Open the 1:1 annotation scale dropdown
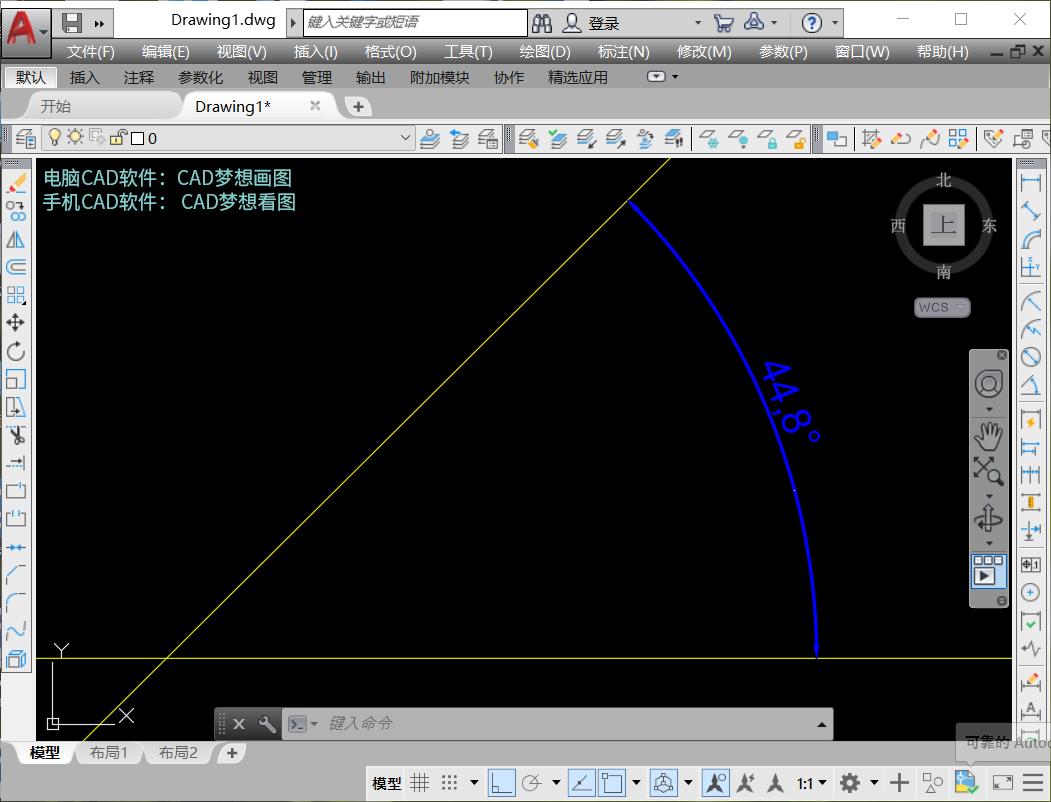 click(812, 783)
